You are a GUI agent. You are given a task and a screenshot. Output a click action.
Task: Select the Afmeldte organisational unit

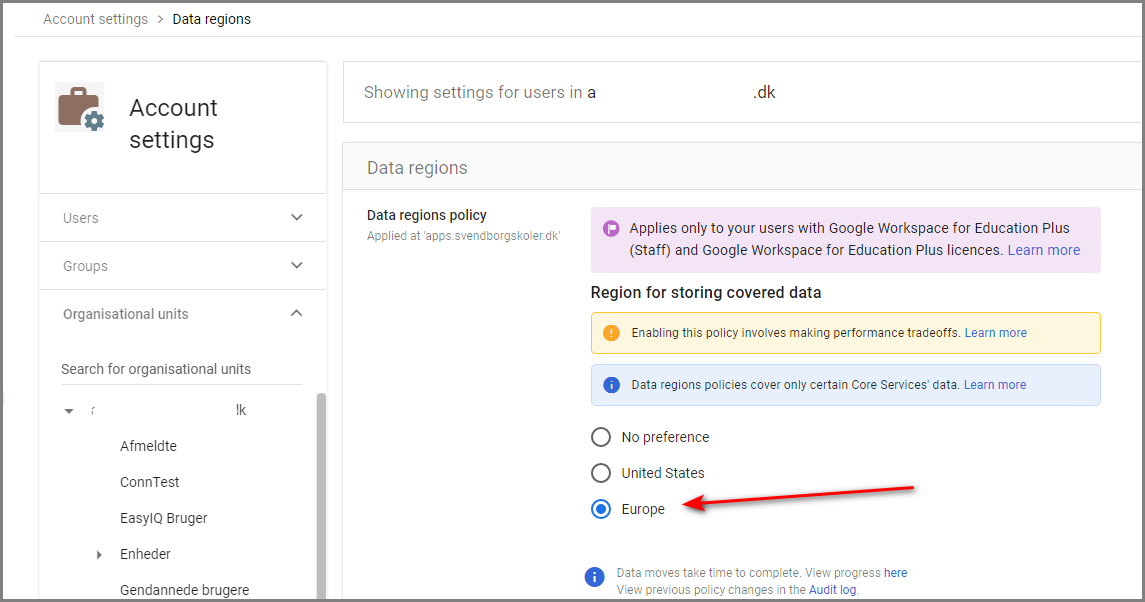148,446
